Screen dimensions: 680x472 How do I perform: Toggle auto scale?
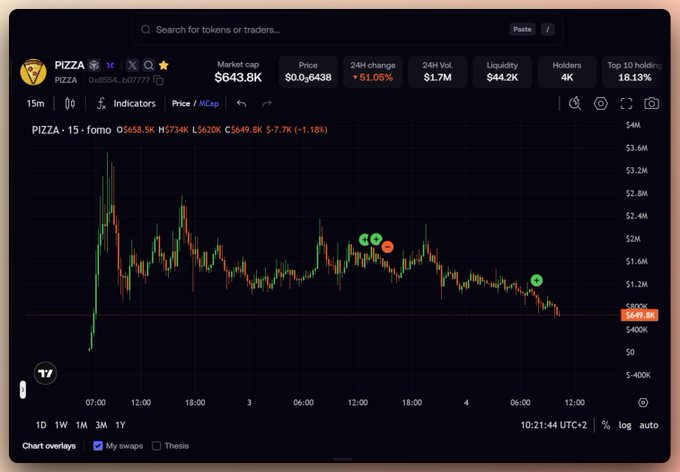coord(649,425)
